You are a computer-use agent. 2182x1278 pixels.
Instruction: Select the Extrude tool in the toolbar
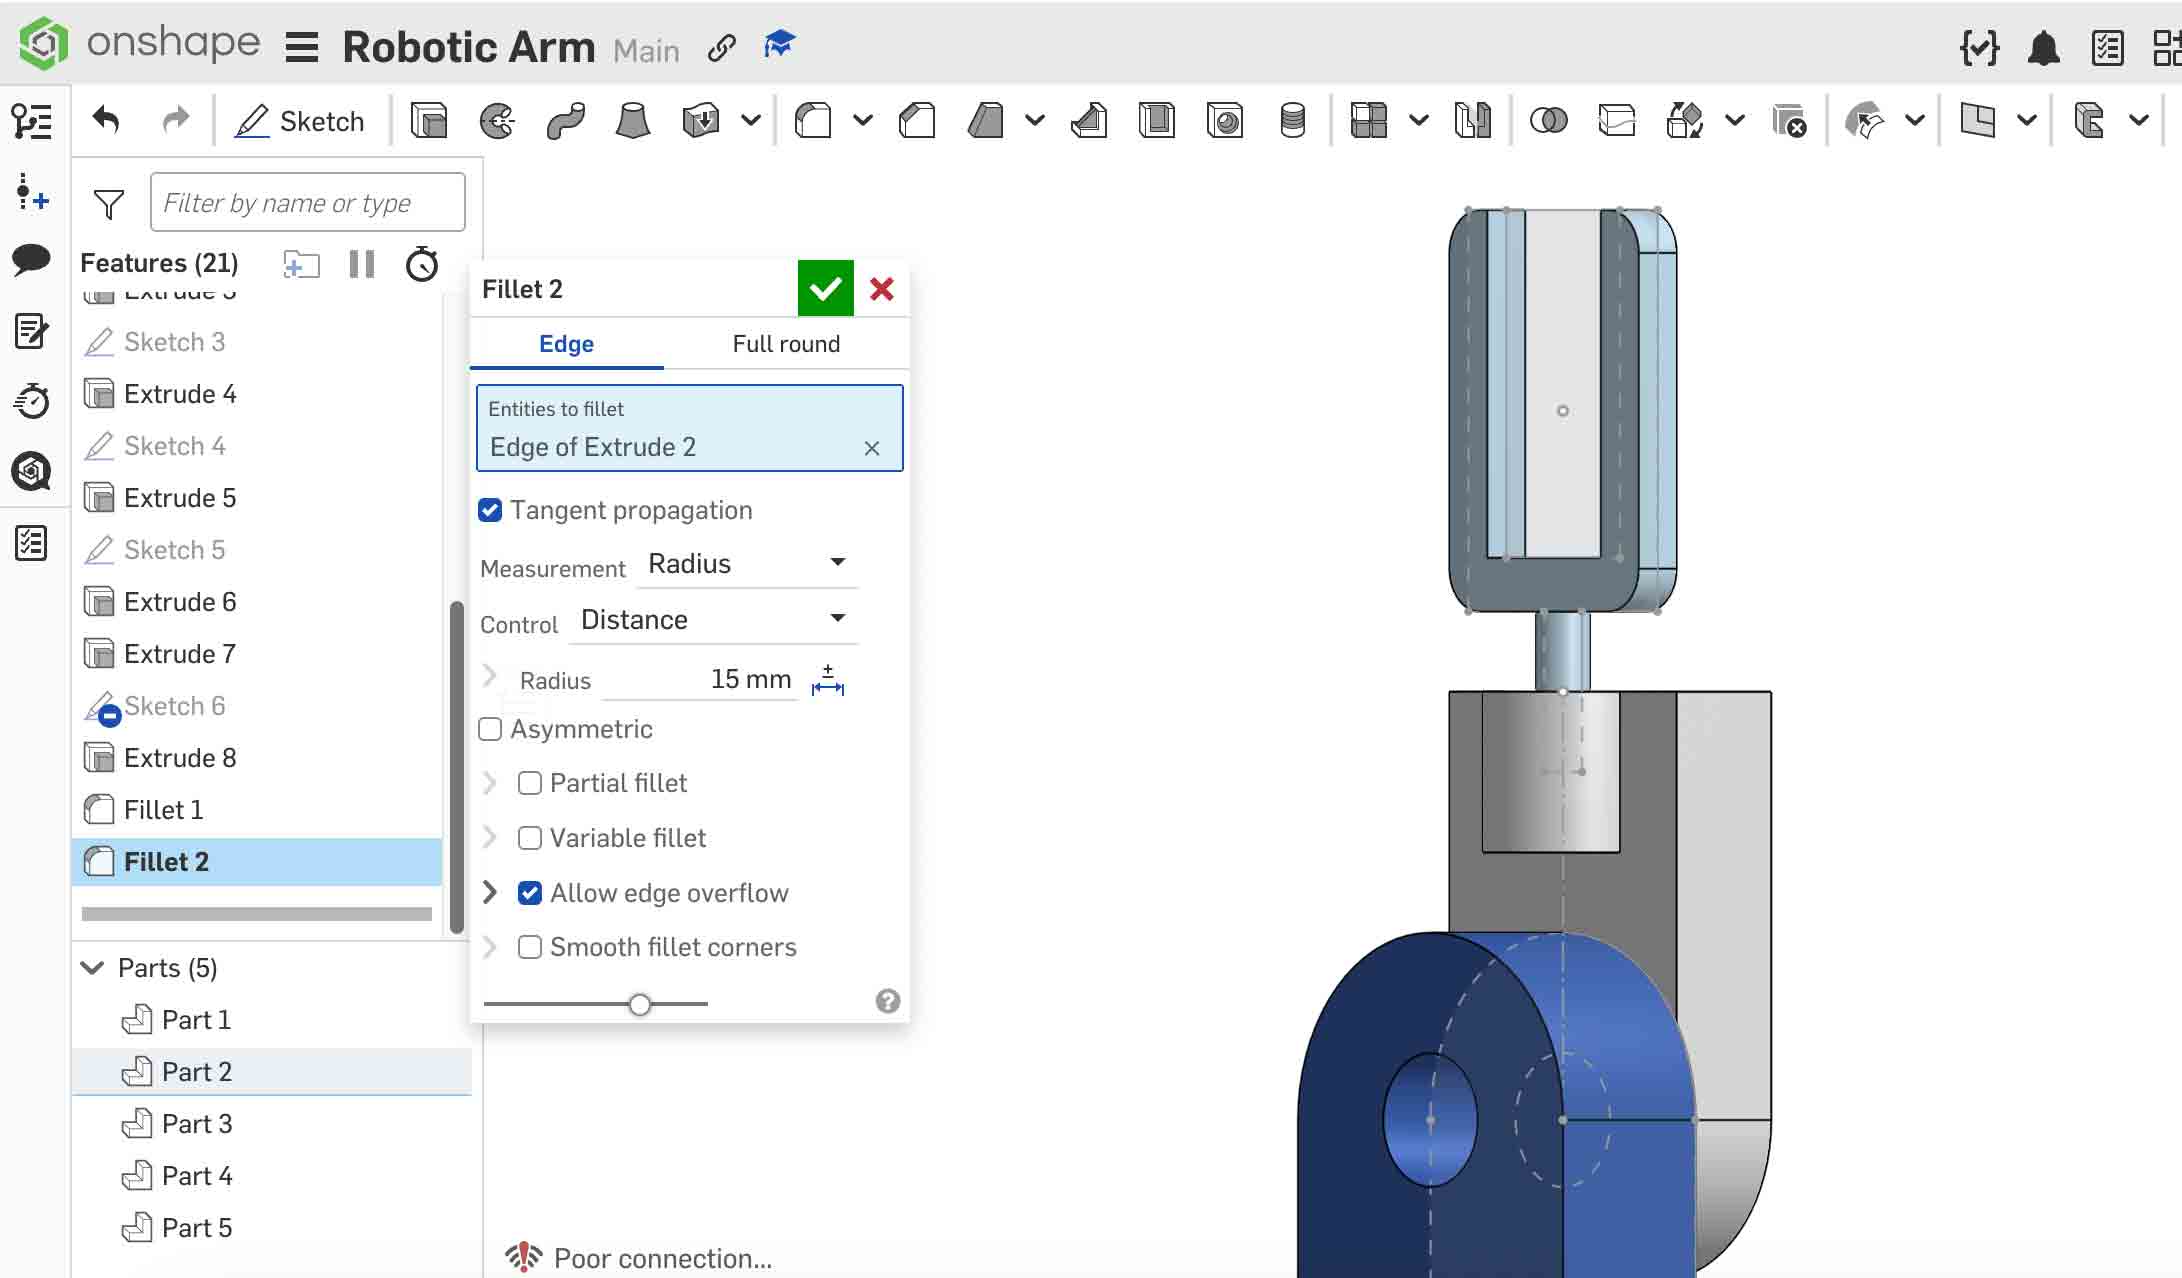pos(428,120)
